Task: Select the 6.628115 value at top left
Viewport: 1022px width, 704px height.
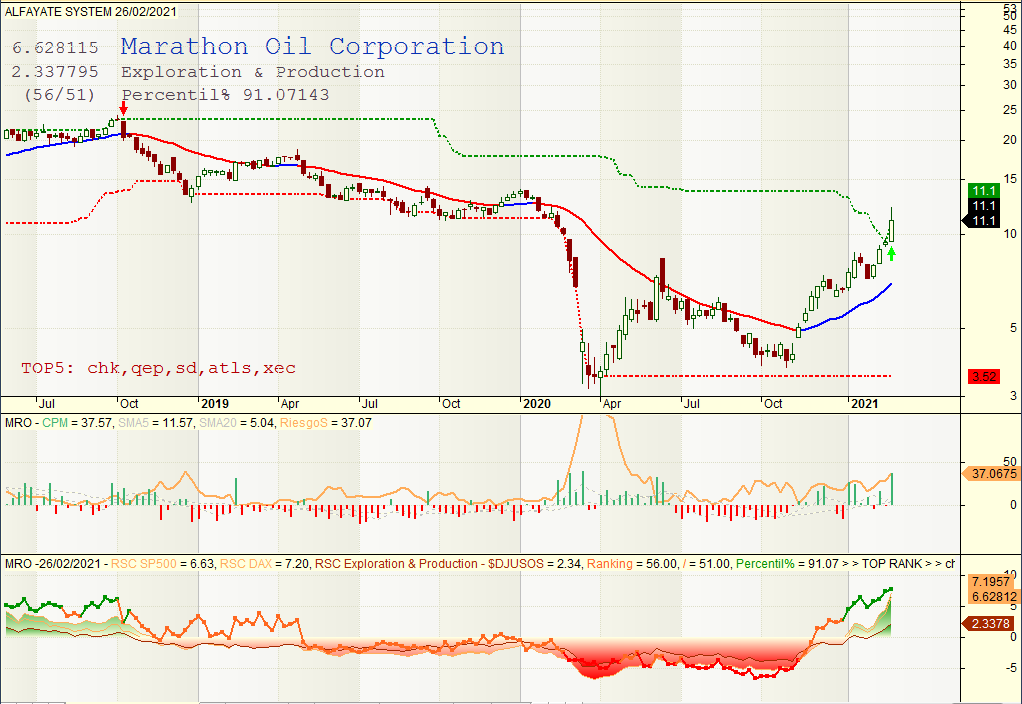Action: 55,48
